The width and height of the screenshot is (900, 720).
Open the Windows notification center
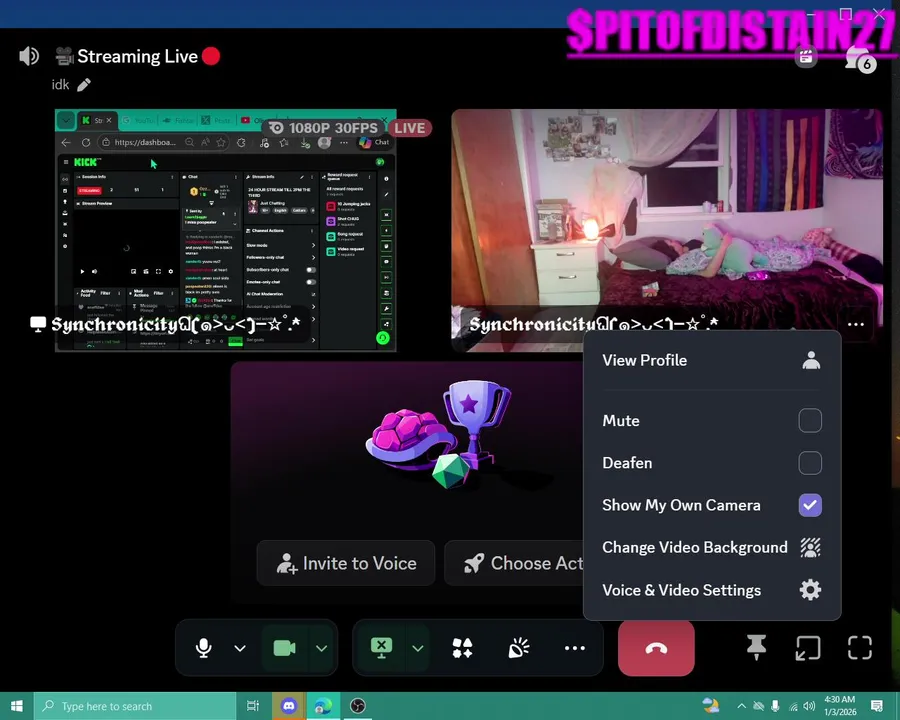pyautogui.click(x=876, y=706)
